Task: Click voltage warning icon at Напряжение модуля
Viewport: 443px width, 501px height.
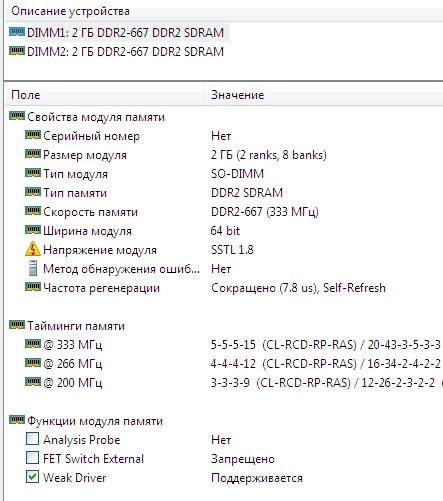Action: [33, 249]
